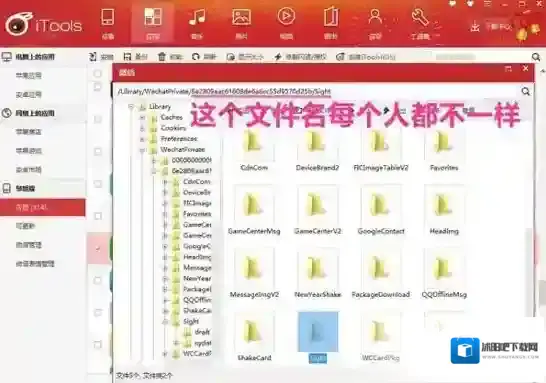Image resolution: width=546 pixels, height=383 pixels.
Task: Select the 00000000 folder in tree
Action: coord(192,160)
